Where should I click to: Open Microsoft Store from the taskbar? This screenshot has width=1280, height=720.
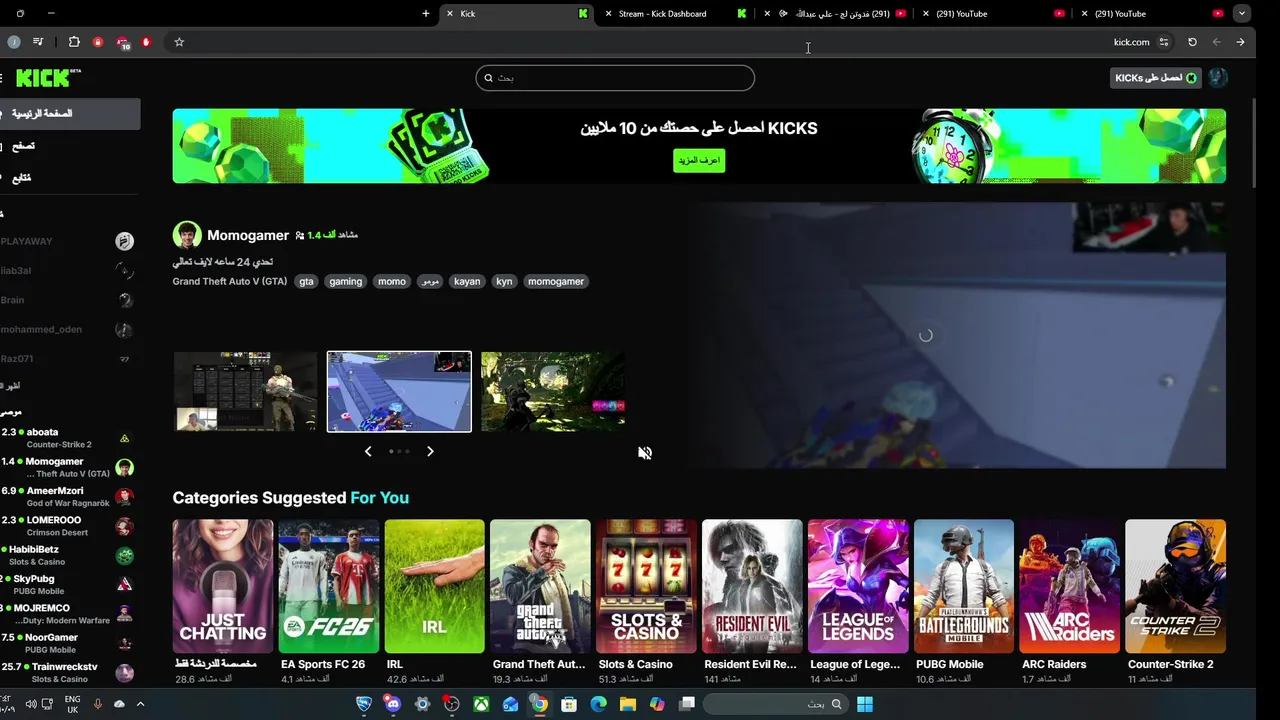pyautogui.click(x=569, y=704)
